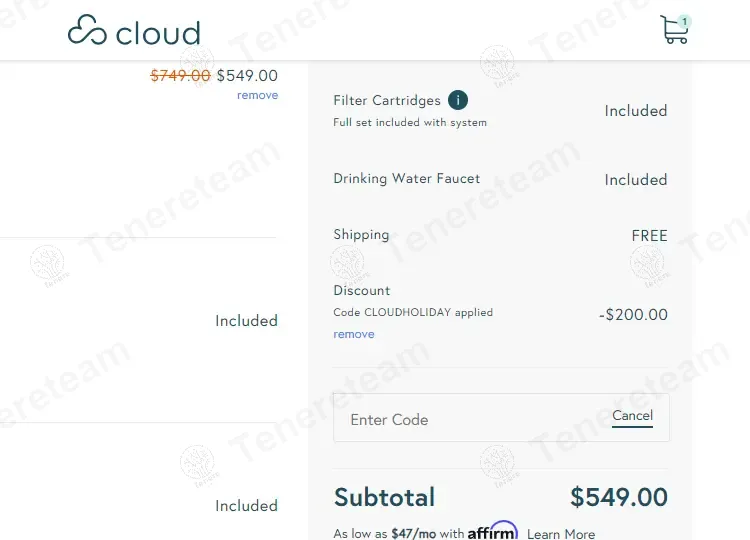Click the -$200.00 discount amount
750x540 pixels.
tap(633, 315)
